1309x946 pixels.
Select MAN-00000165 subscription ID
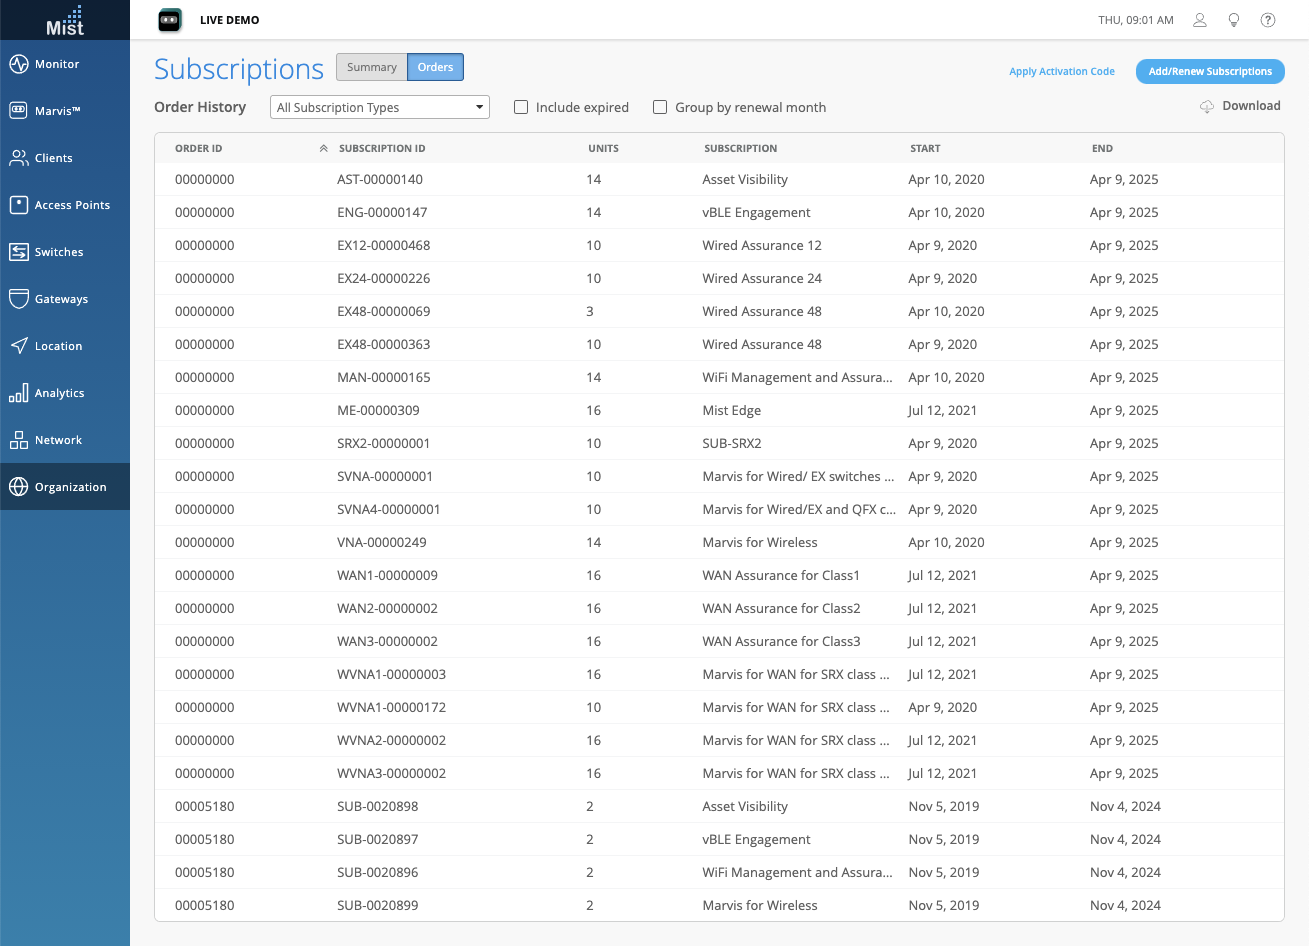tap(384, 378)
